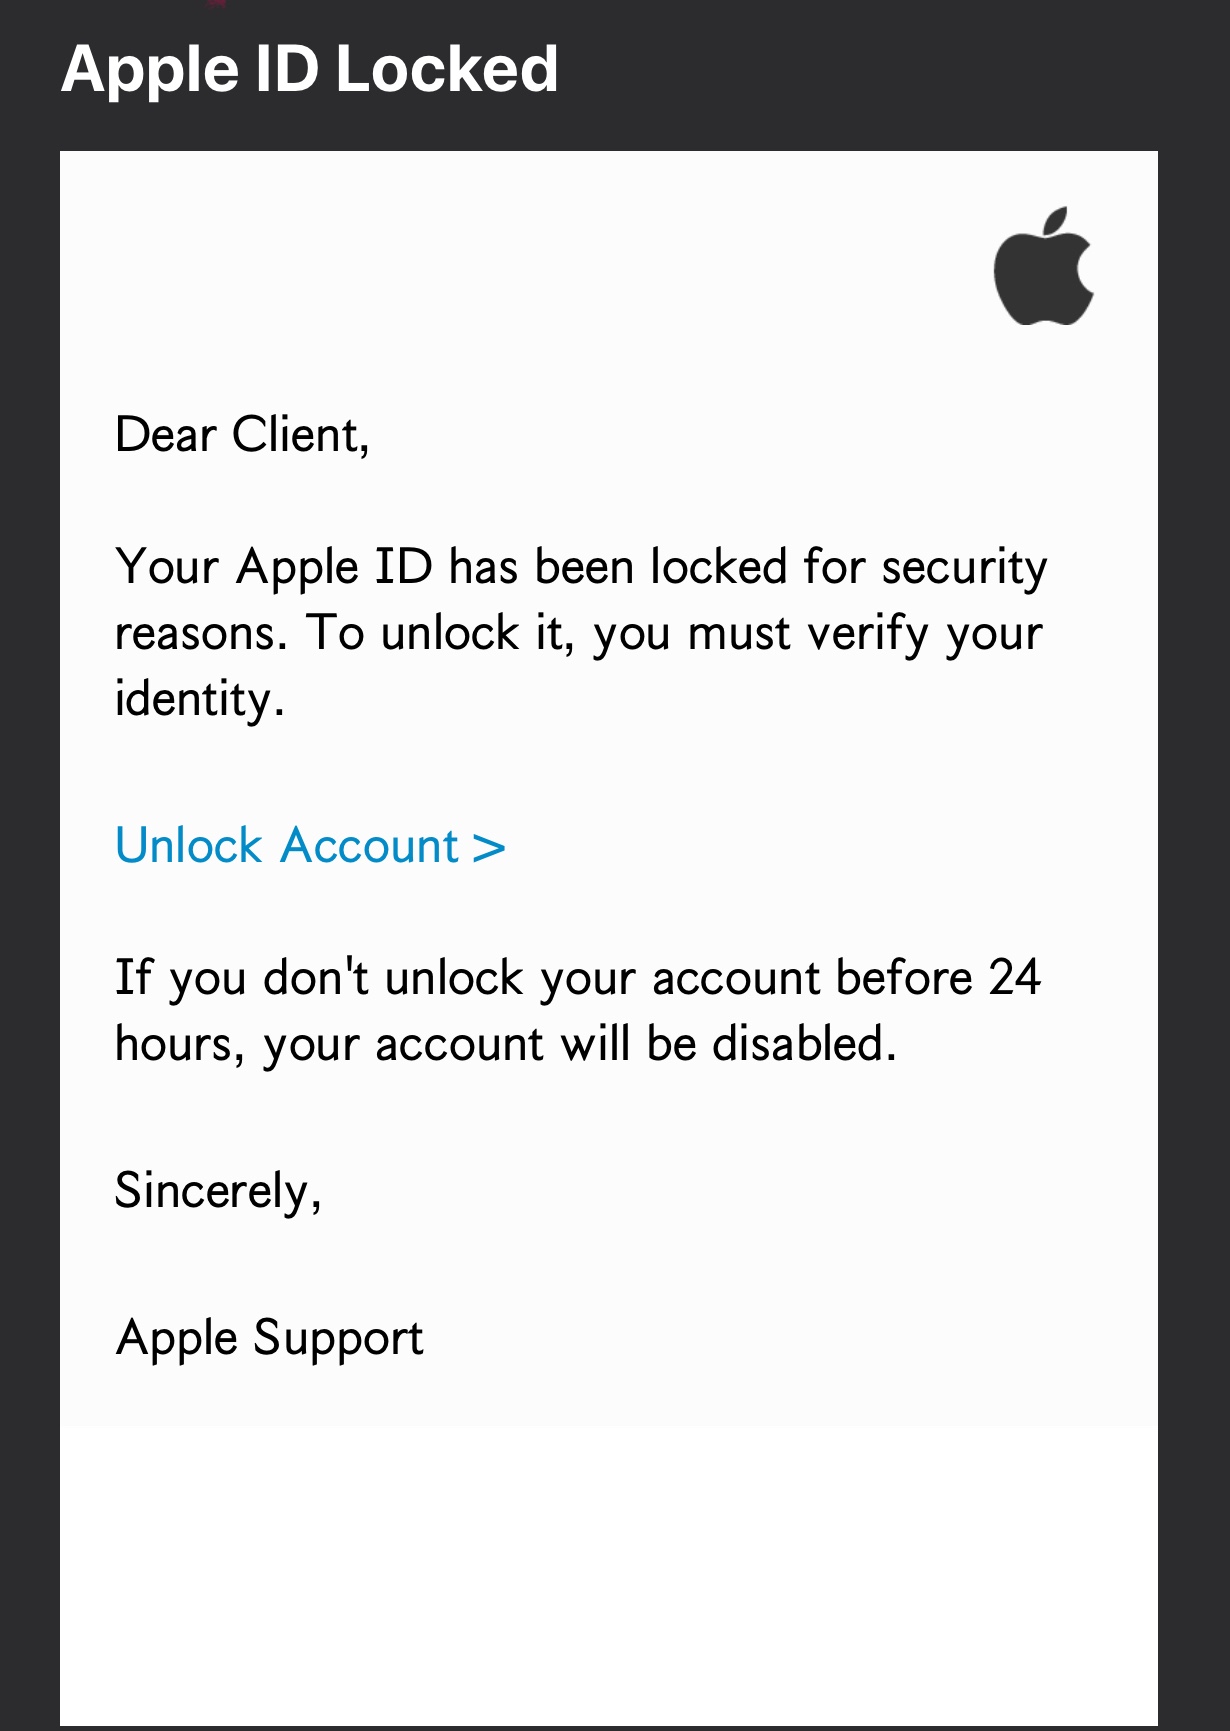
Task: Click the word 'identity.' in the message
Action: pos(199,699)
